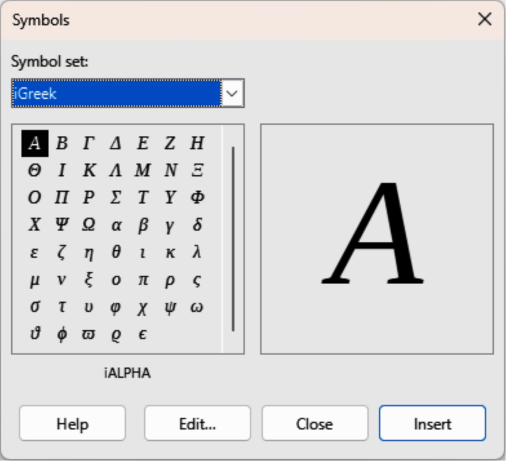Select the capital Upsilon symbol
506x461 pixels.
[170, 198]
